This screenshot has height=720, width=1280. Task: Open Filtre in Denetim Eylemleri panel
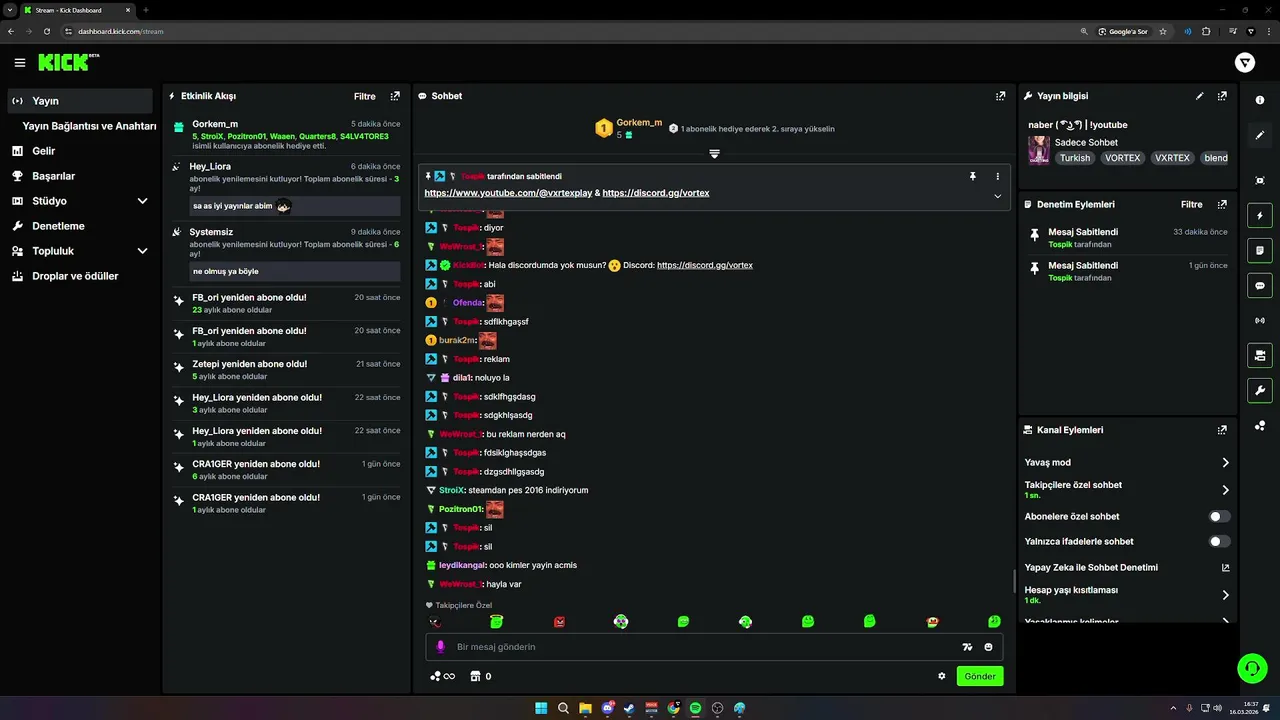click(1192, 204)
